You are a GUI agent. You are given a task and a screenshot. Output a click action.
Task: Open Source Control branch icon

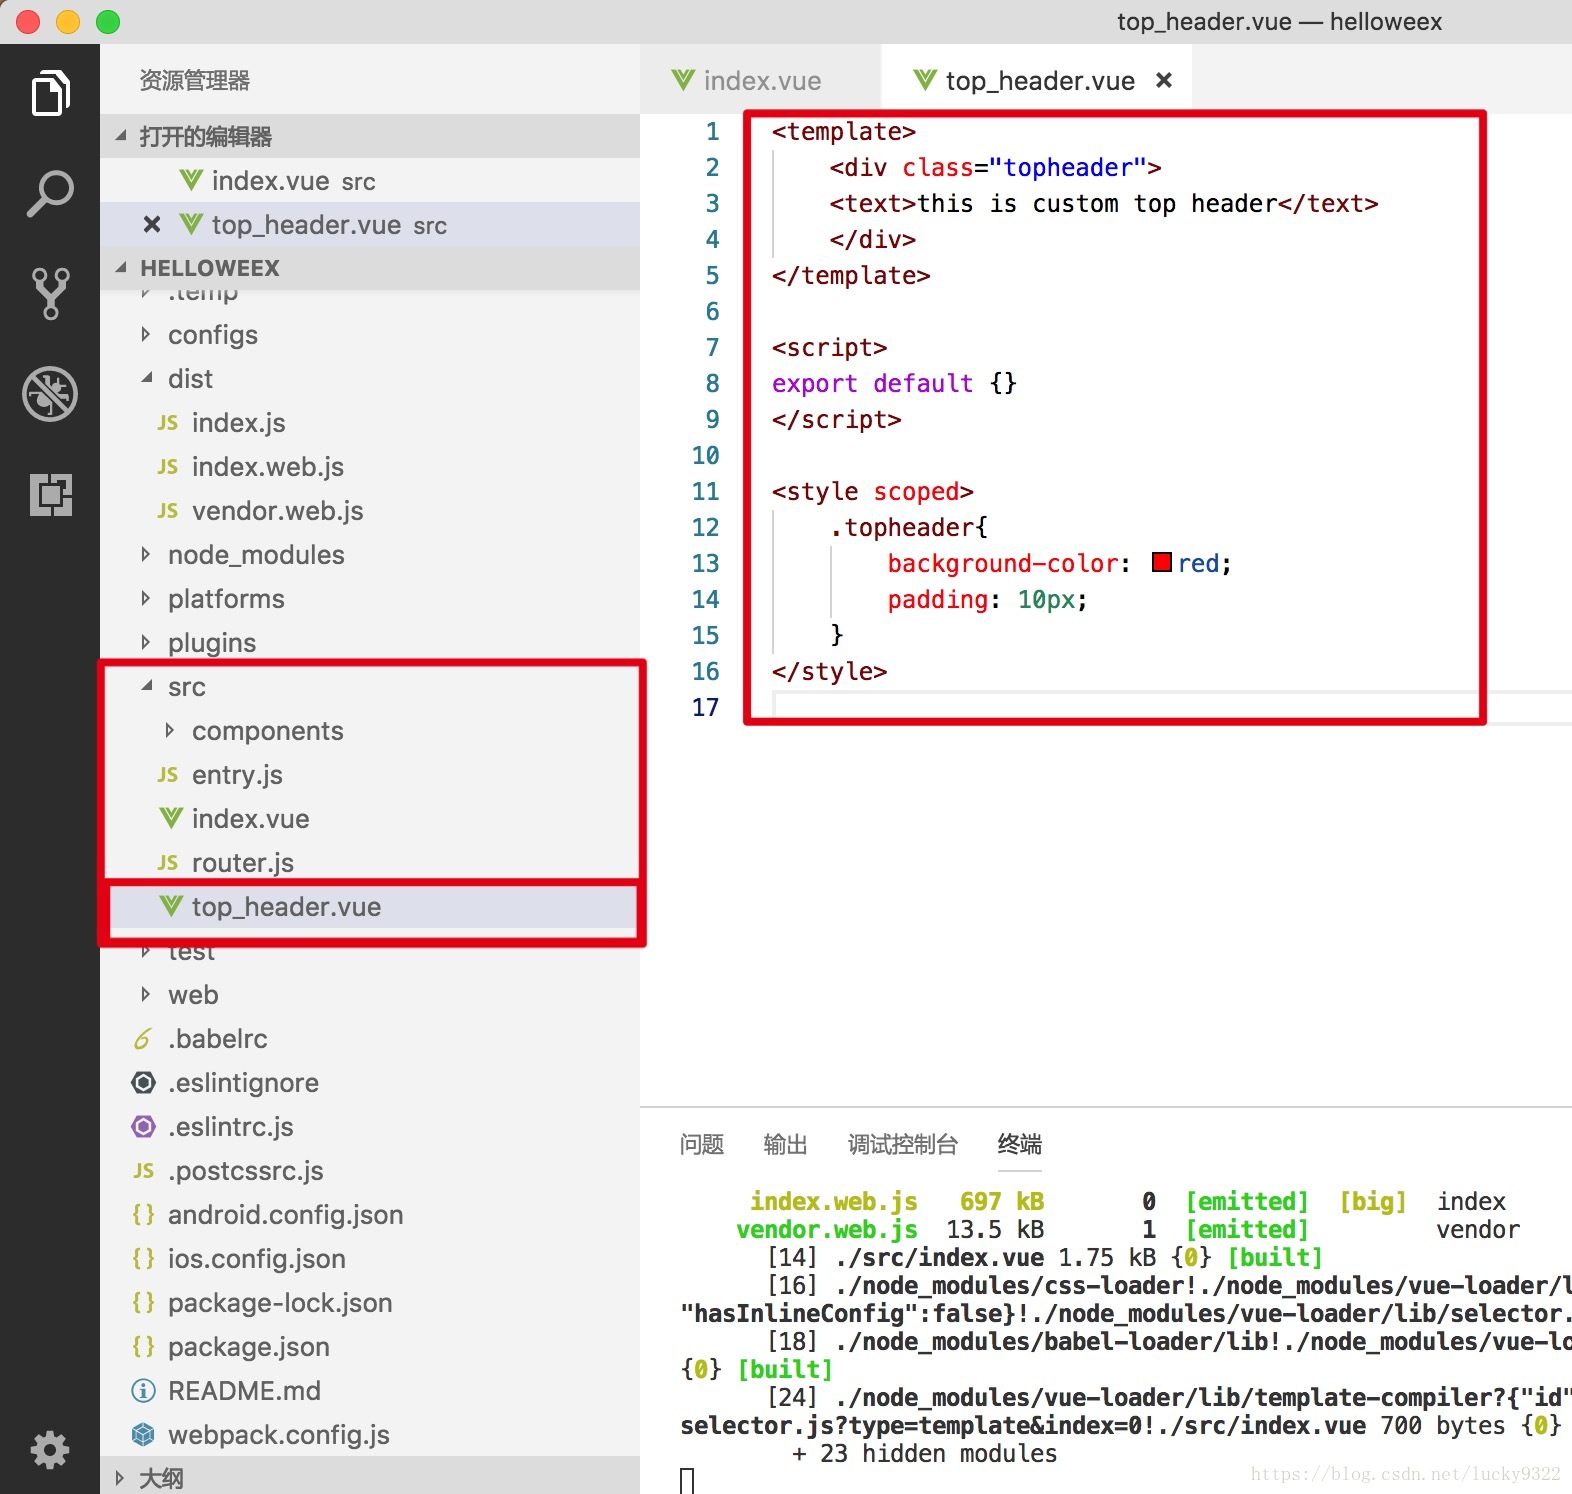point(50,293)
